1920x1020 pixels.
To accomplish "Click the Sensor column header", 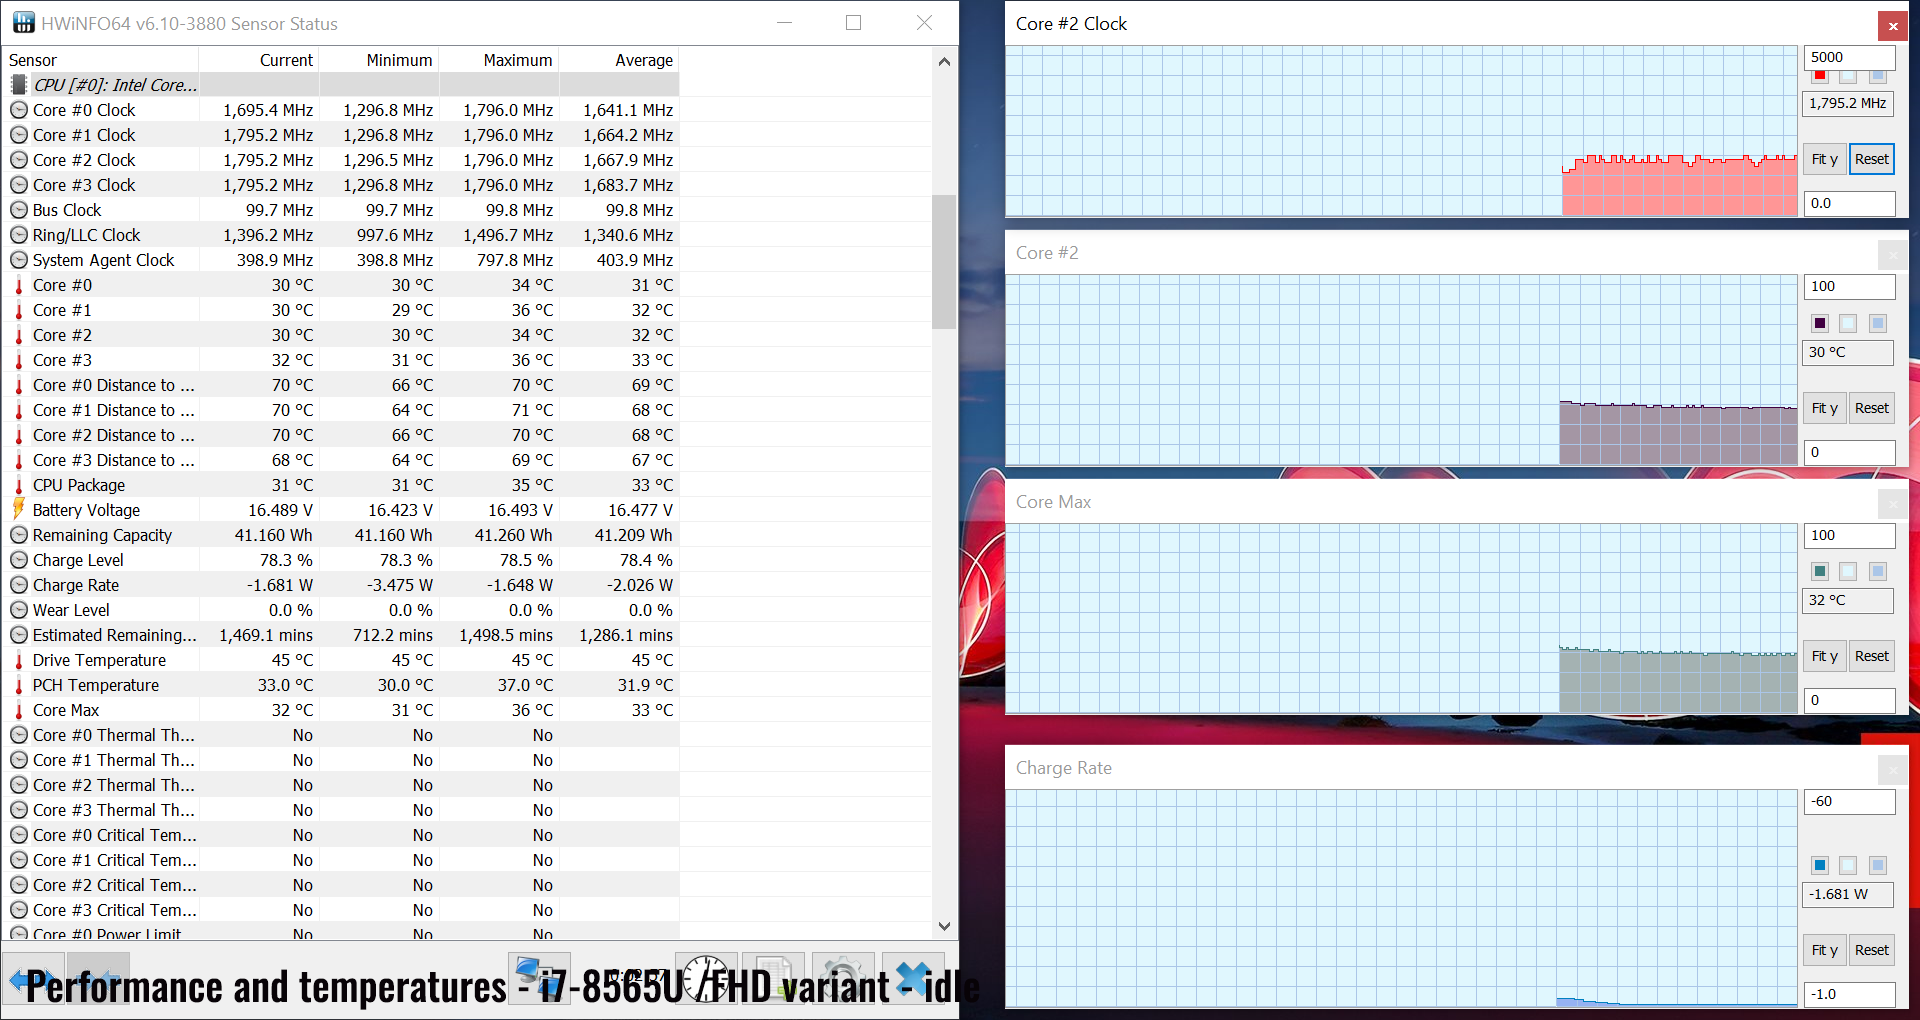I will [100, 60].
